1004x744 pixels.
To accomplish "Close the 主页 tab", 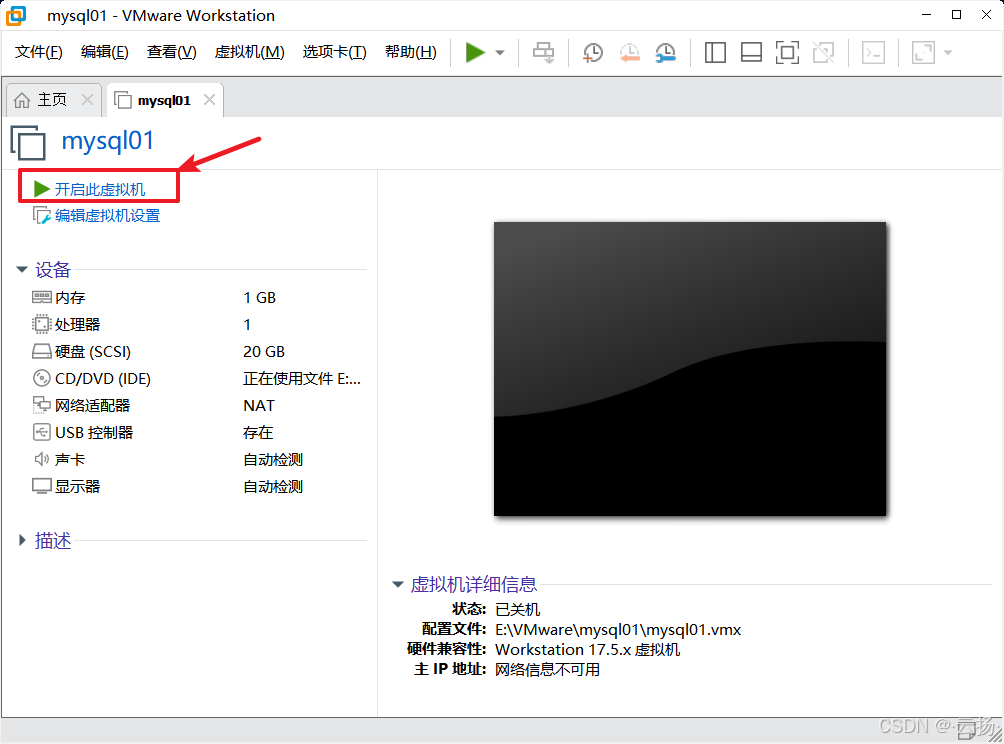I will click(x=88, y=100).
